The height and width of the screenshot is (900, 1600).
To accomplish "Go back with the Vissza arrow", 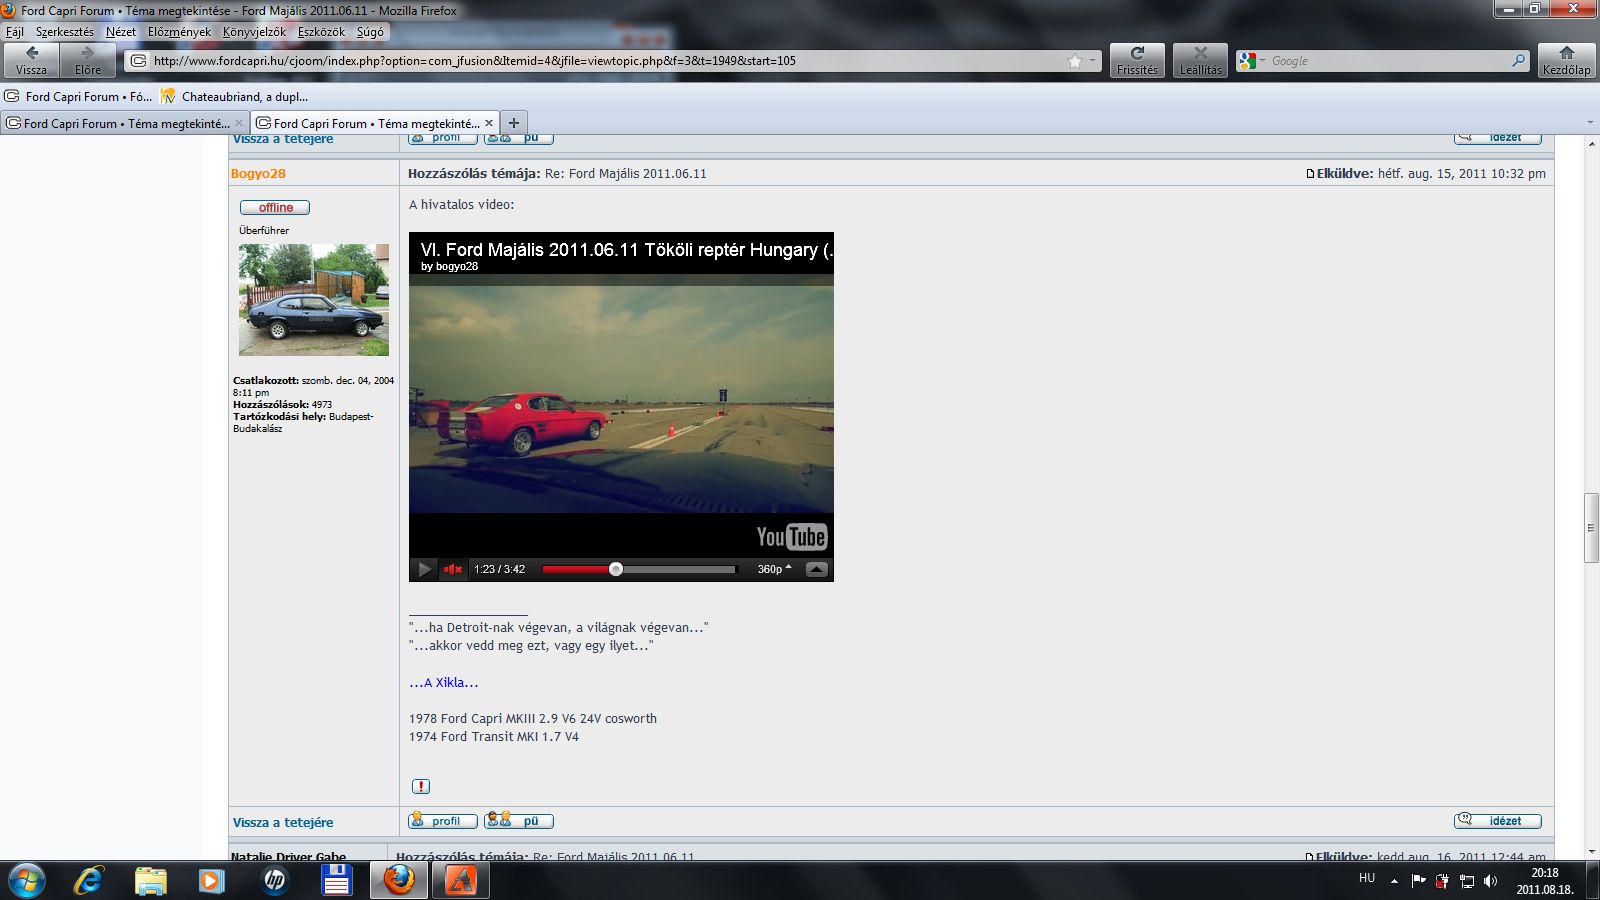I will (31, 60).
